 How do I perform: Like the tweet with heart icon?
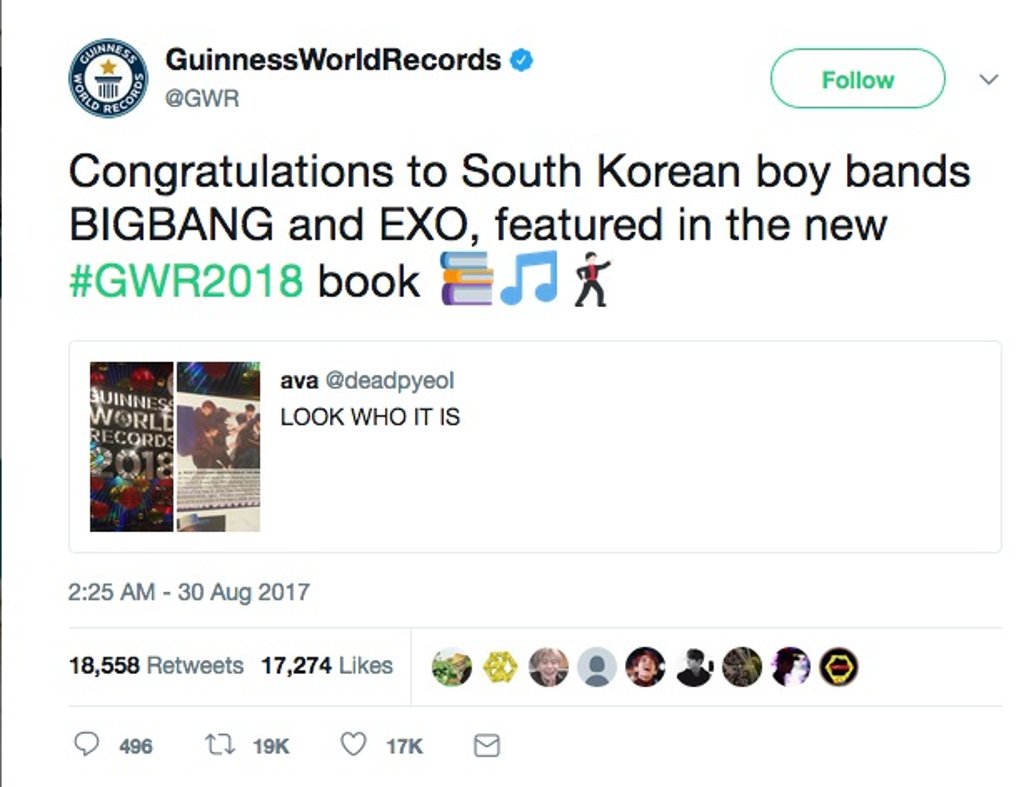[353, 745]
